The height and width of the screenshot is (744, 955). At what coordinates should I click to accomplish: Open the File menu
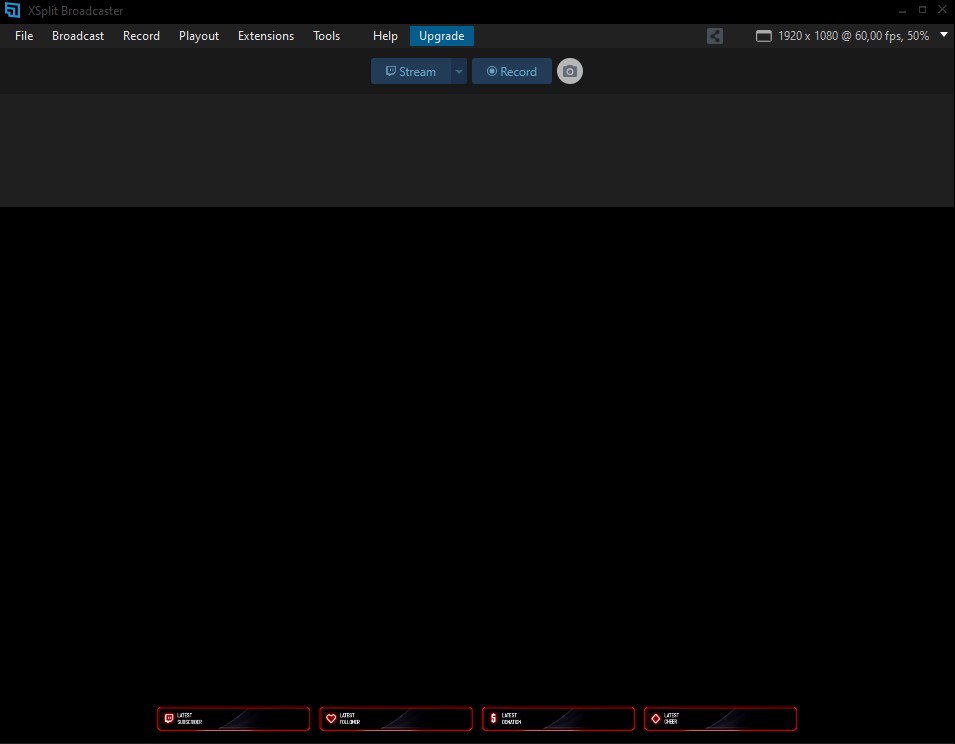(24, 36)
